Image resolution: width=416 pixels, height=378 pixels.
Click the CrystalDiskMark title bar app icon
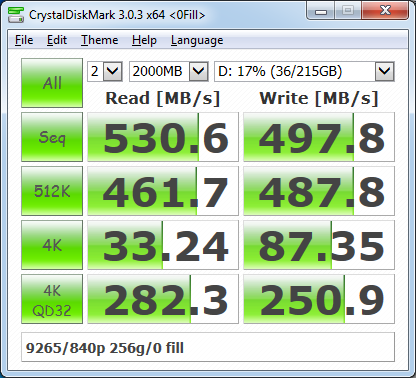[x=16, y=14]
